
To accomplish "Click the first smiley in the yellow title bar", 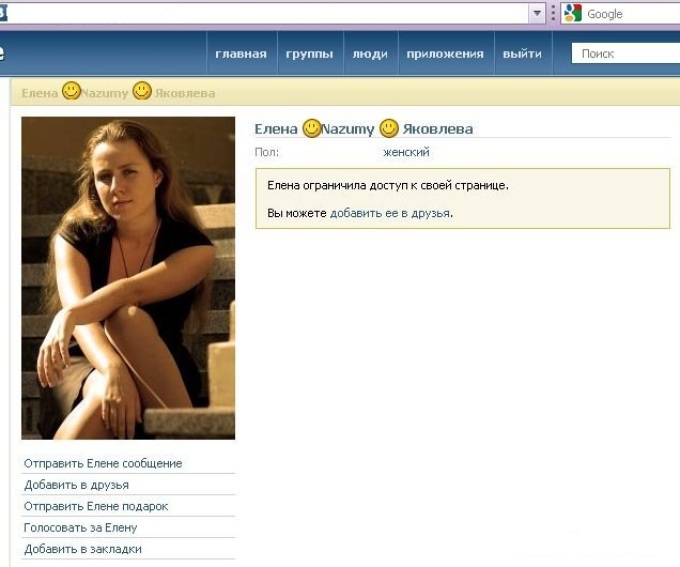I will pos(71,91).
